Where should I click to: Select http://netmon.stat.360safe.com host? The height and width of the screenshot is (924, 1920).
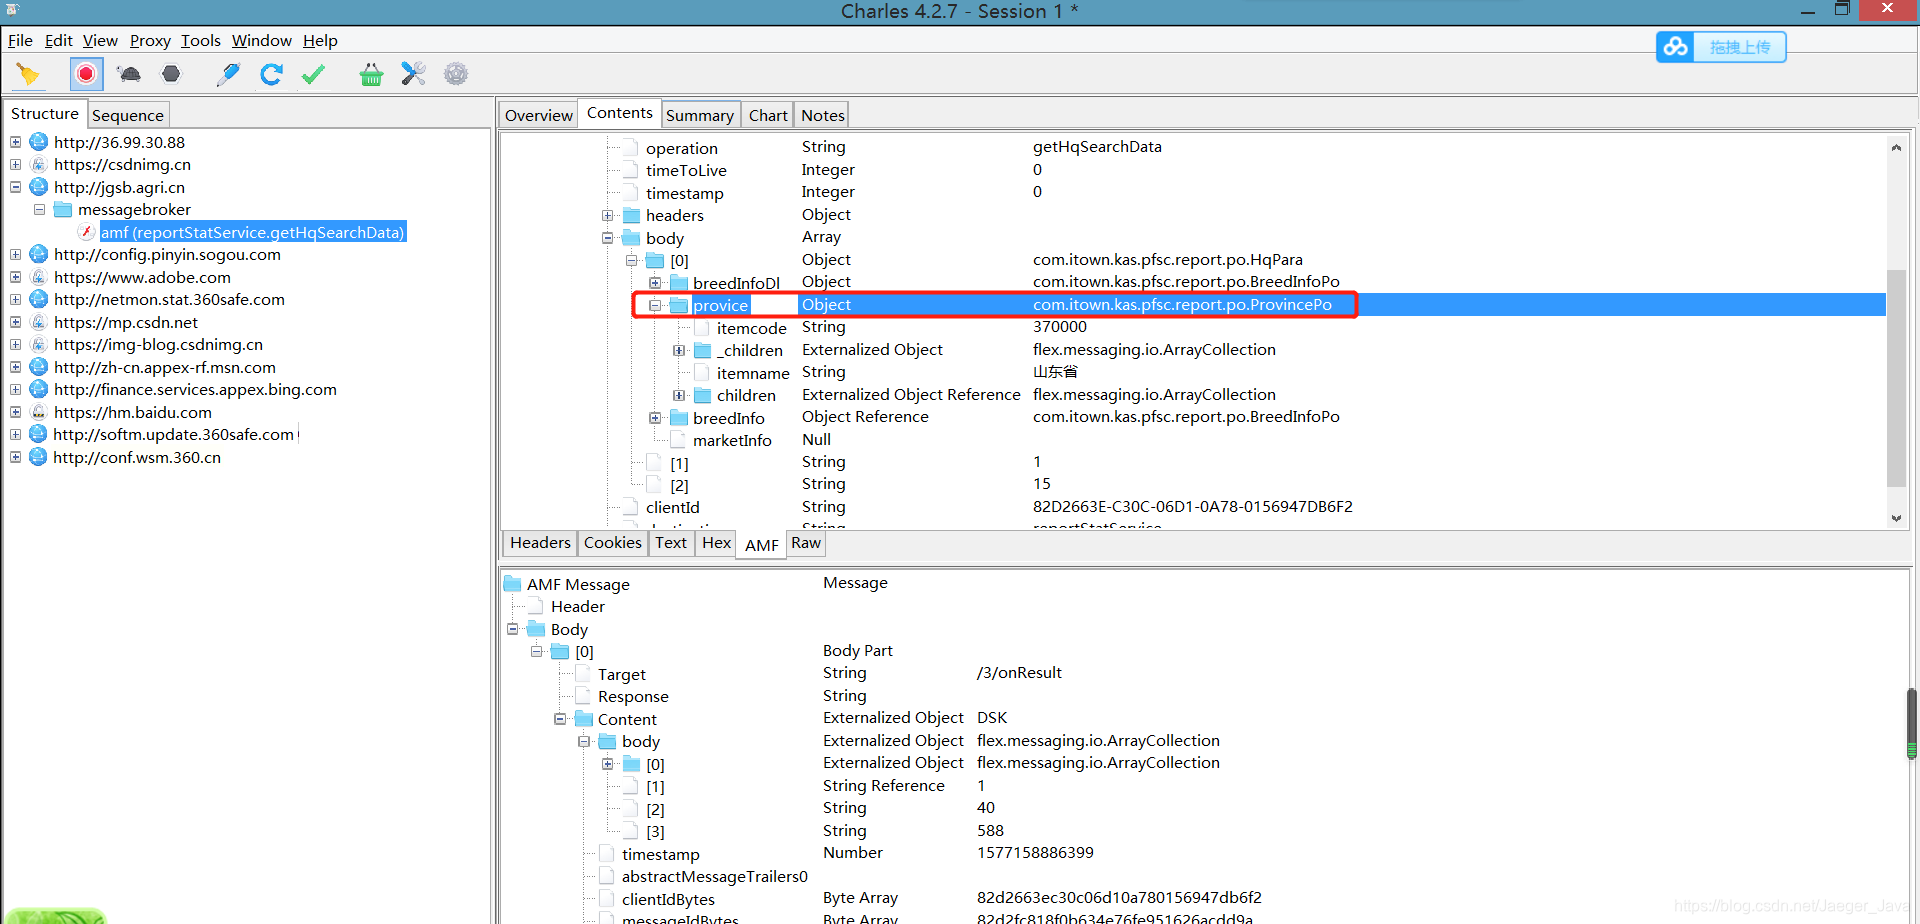click(169, 300)
